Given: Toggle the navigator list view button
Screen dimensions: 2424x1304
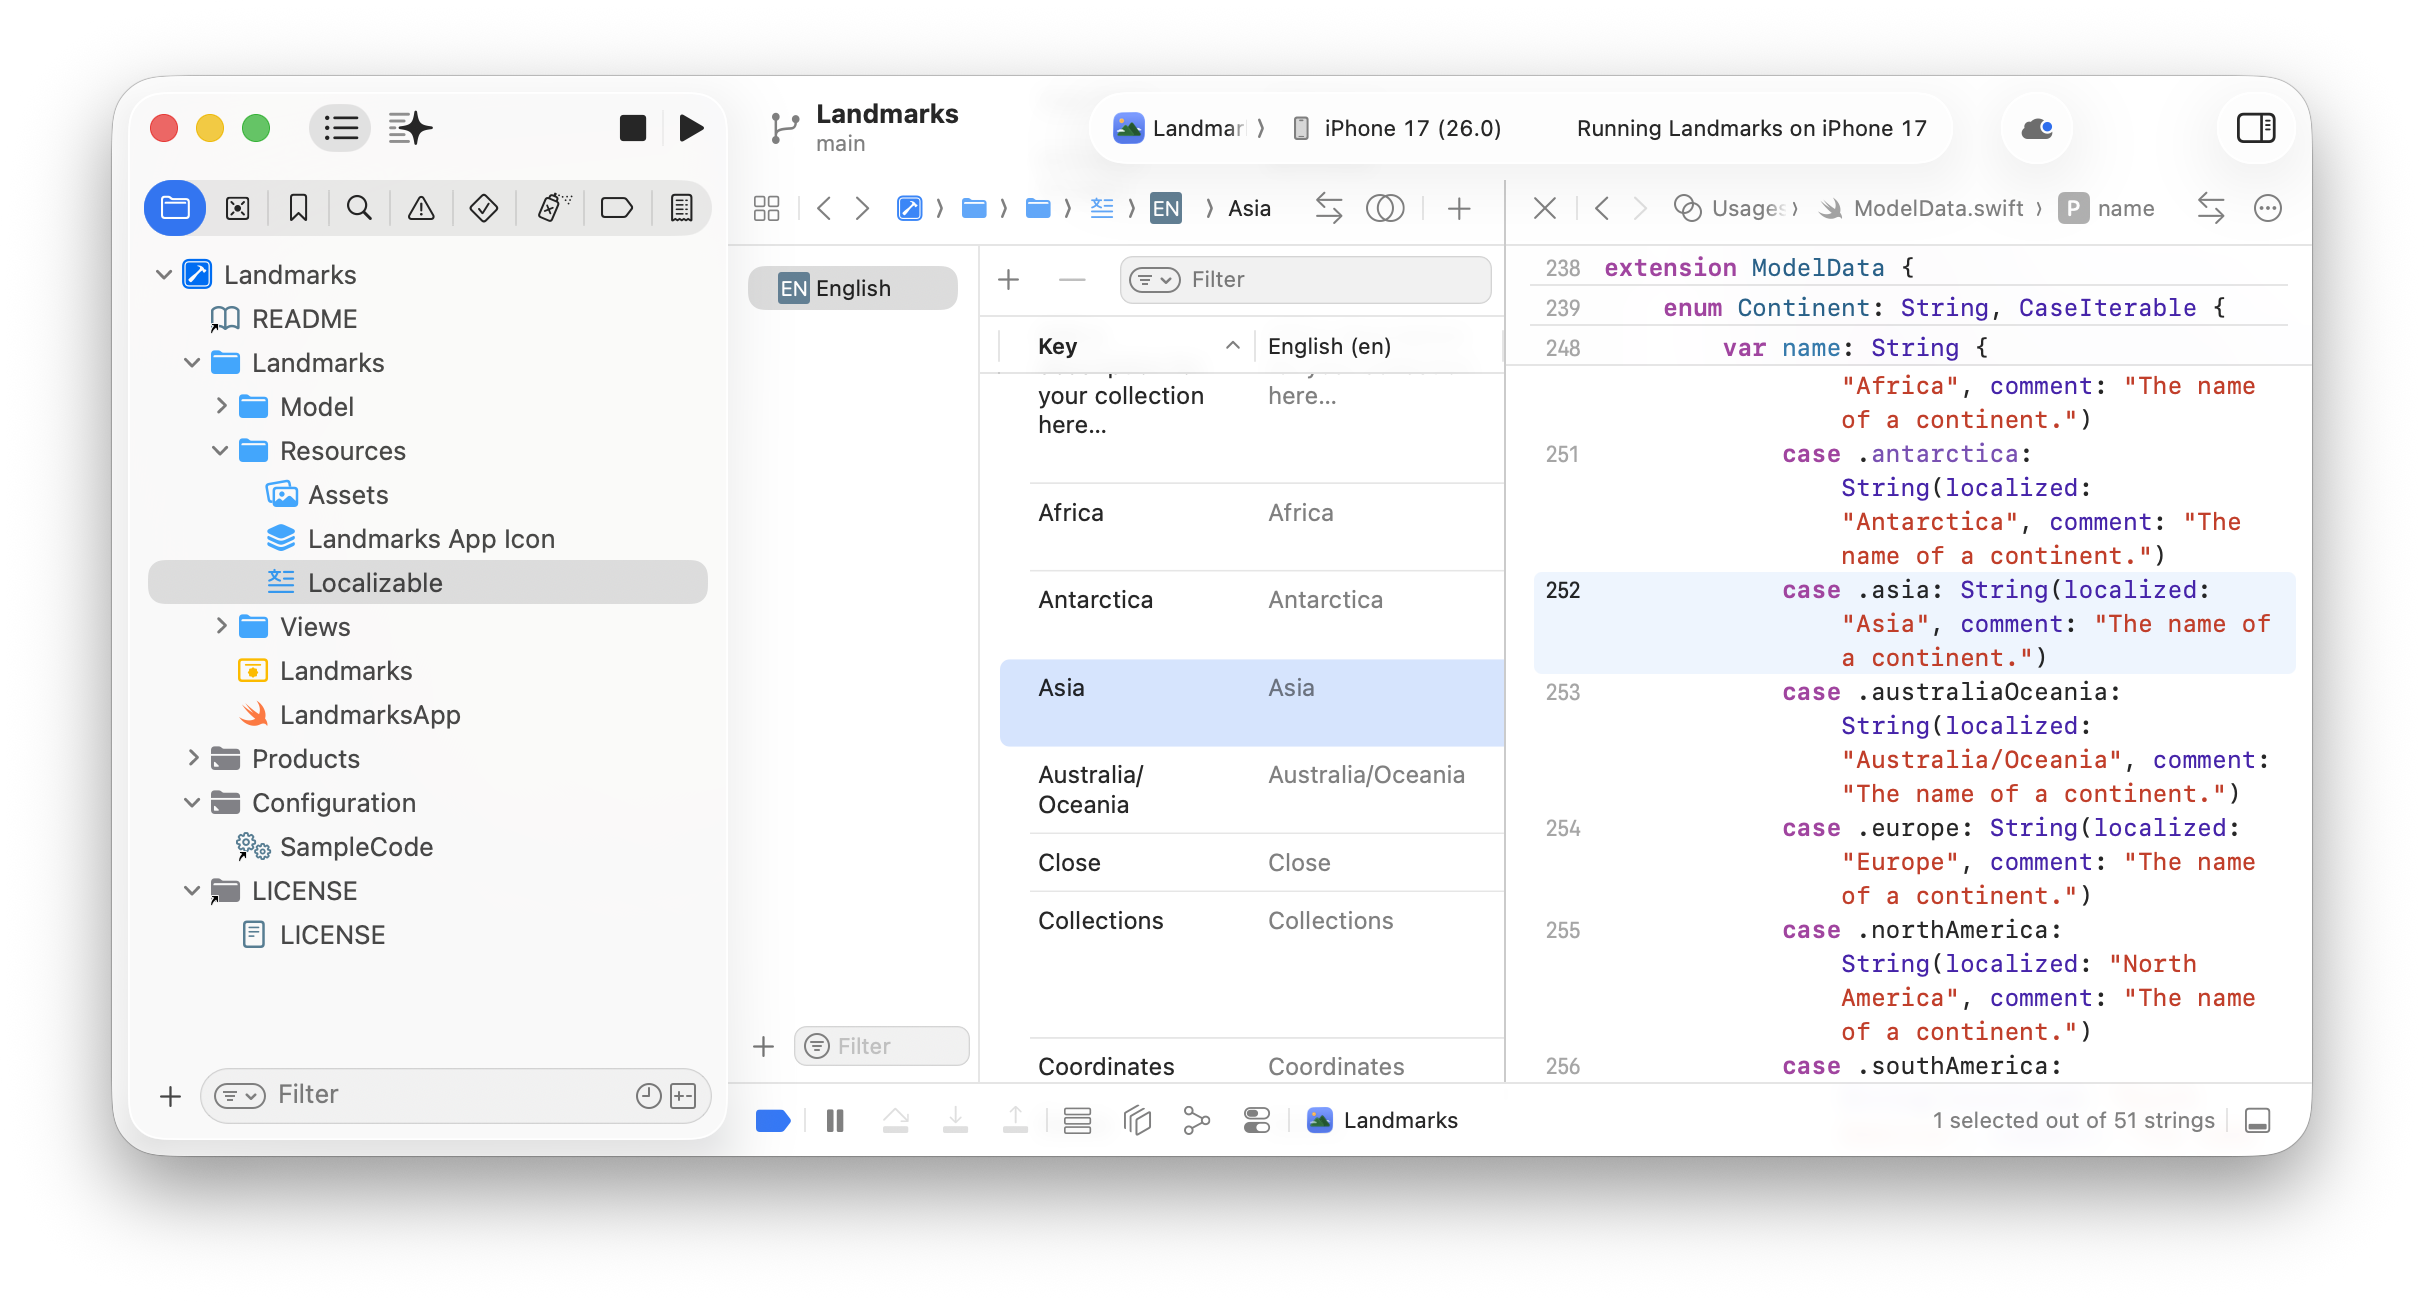Looking at the screenshot, I should [x=340, y=128].
